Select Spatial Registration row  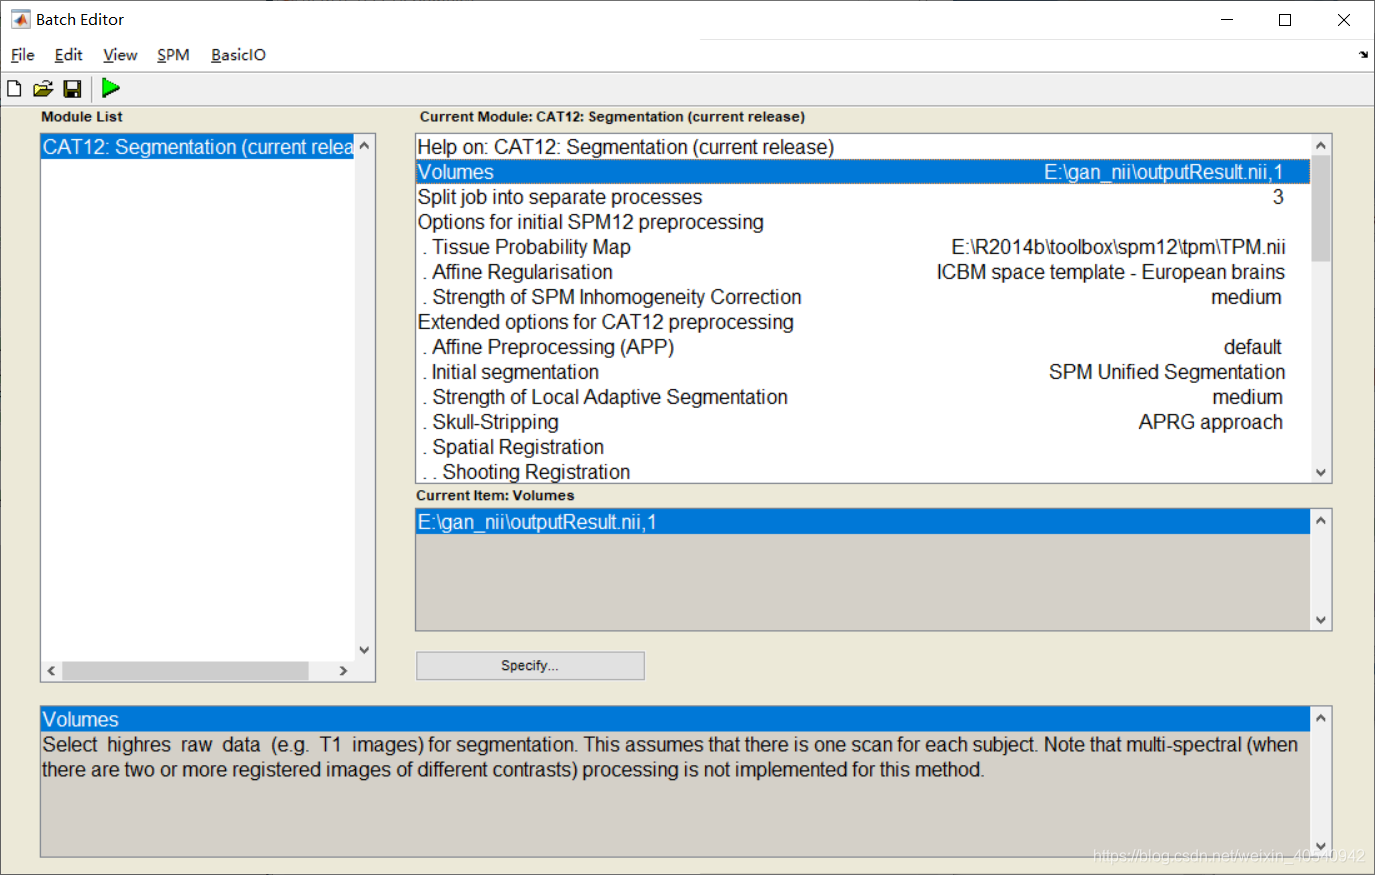click(x=863, y=447)
